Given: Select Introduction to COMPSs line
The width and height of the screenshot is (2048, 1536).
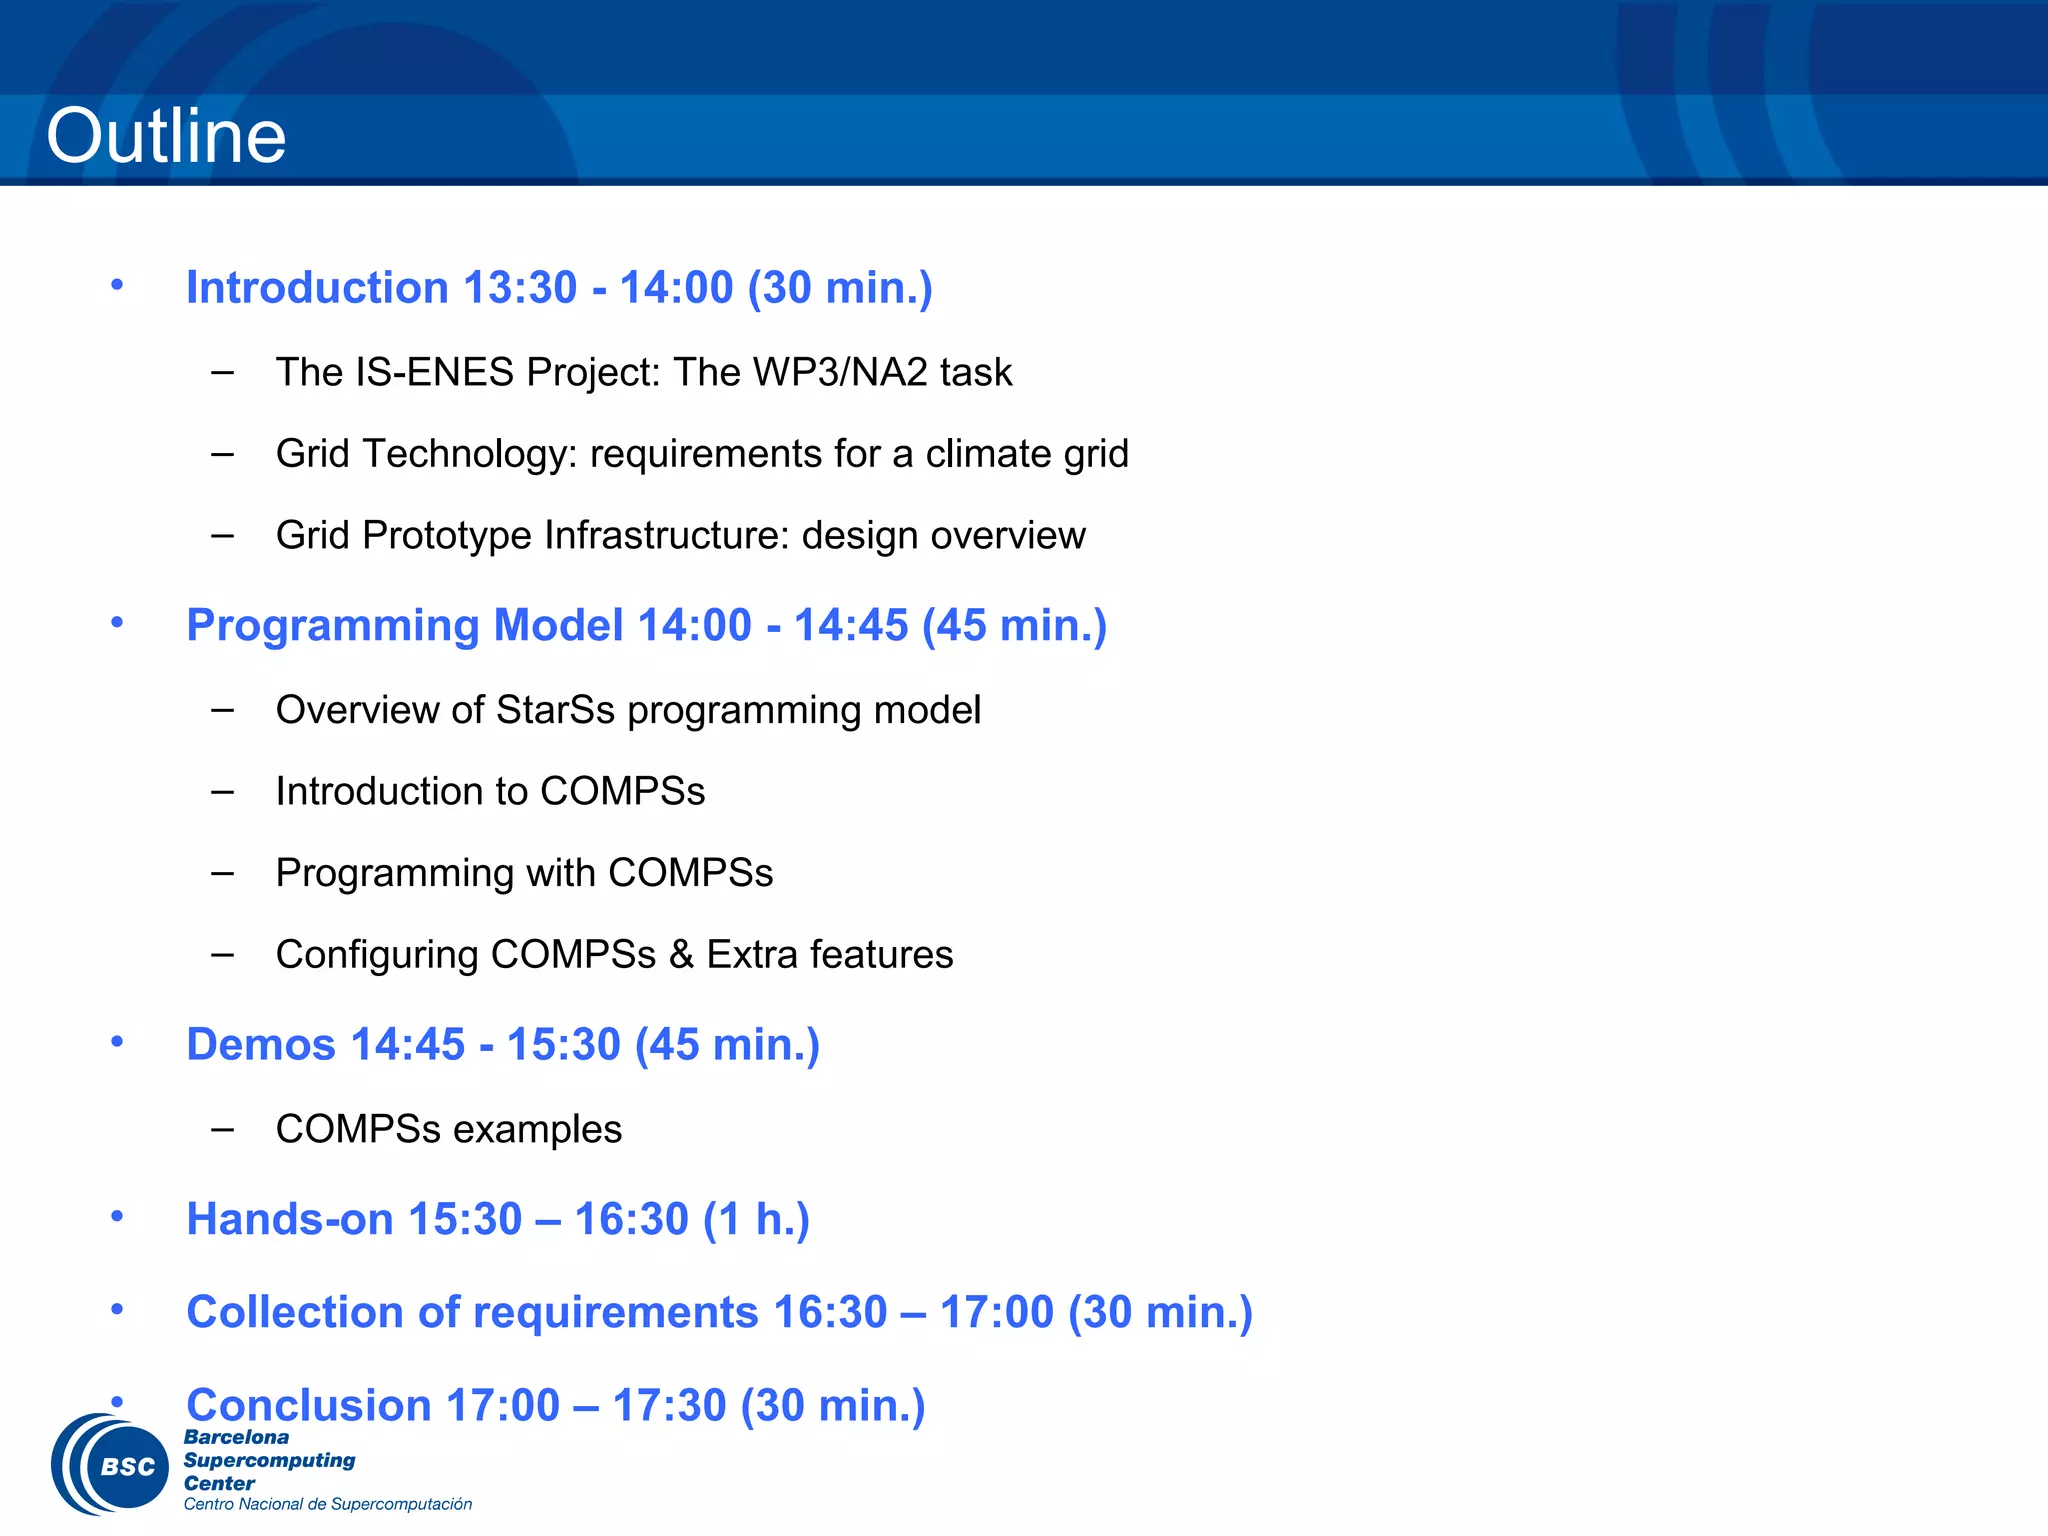Looking at the screenshot, I should (x=490, y=791).
